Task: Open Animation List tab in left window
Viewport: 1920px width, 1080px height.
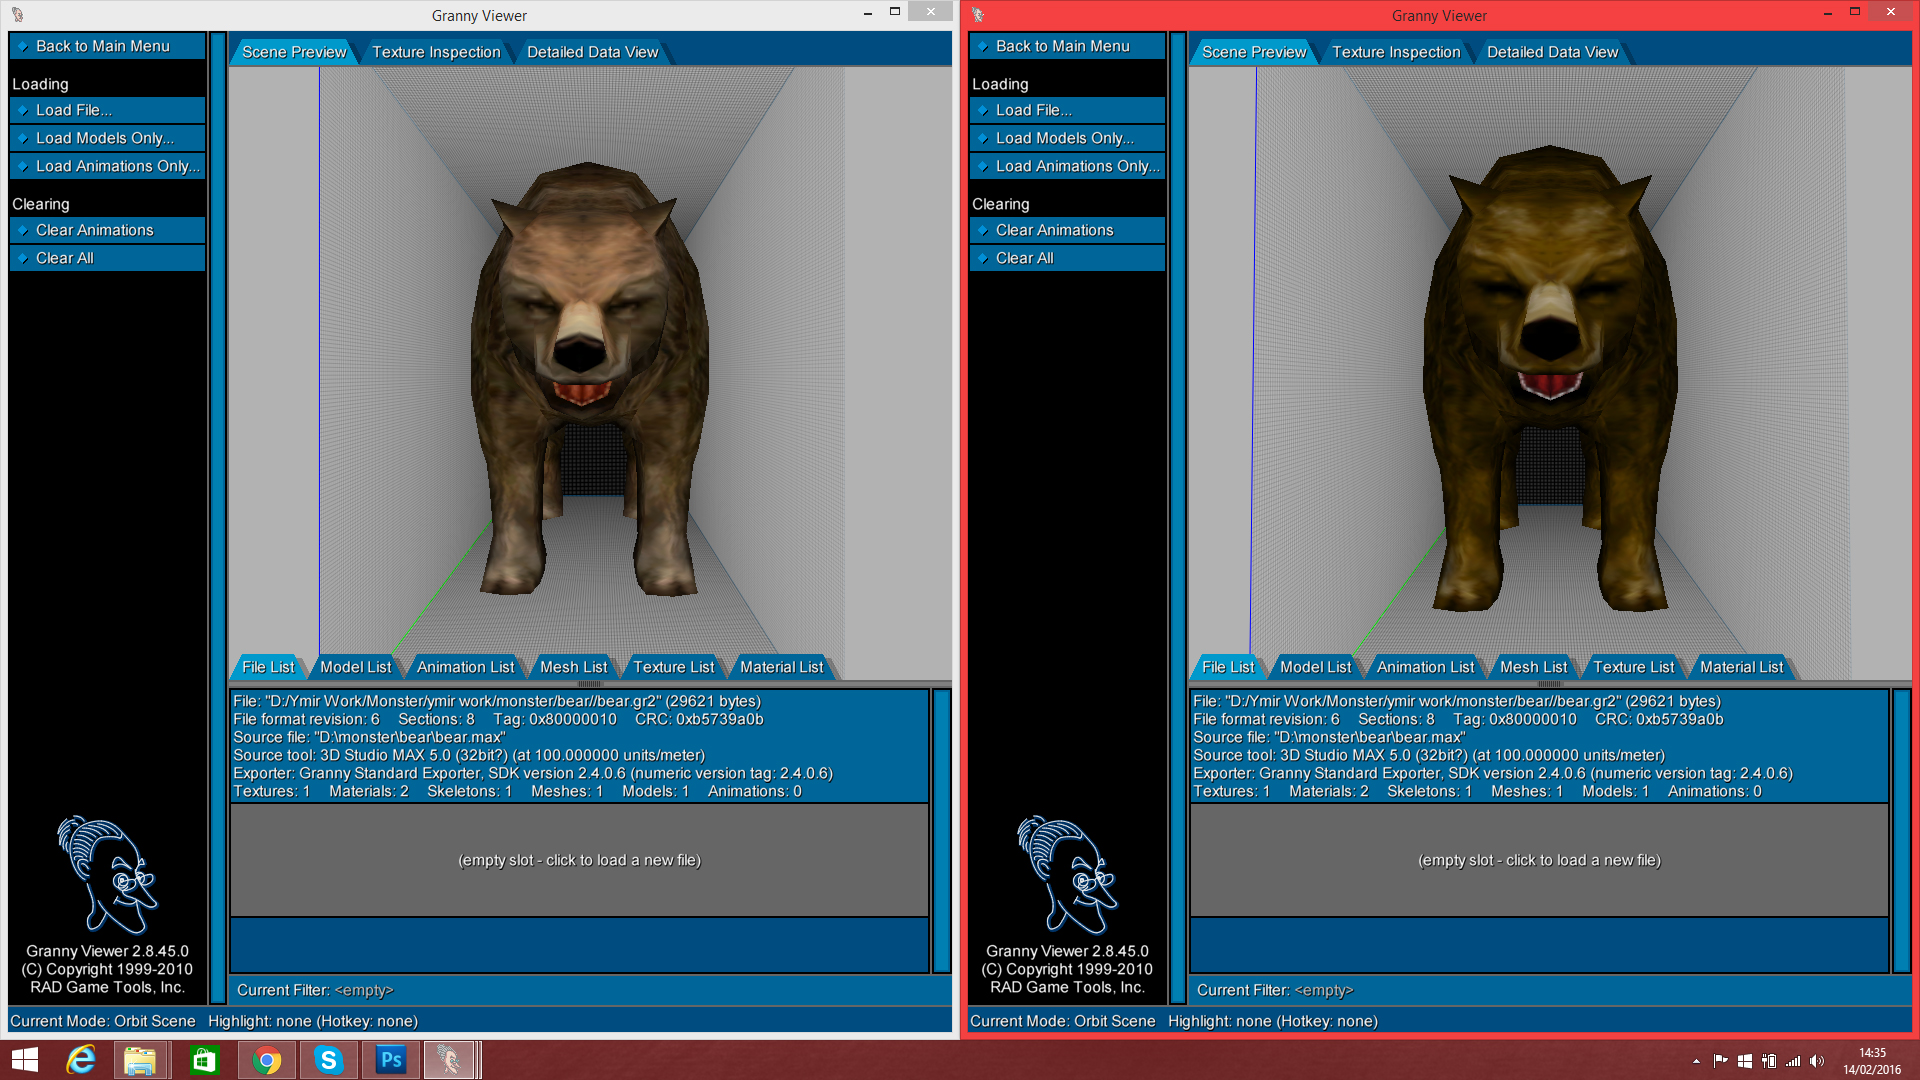Action: [x=466, y=667]
